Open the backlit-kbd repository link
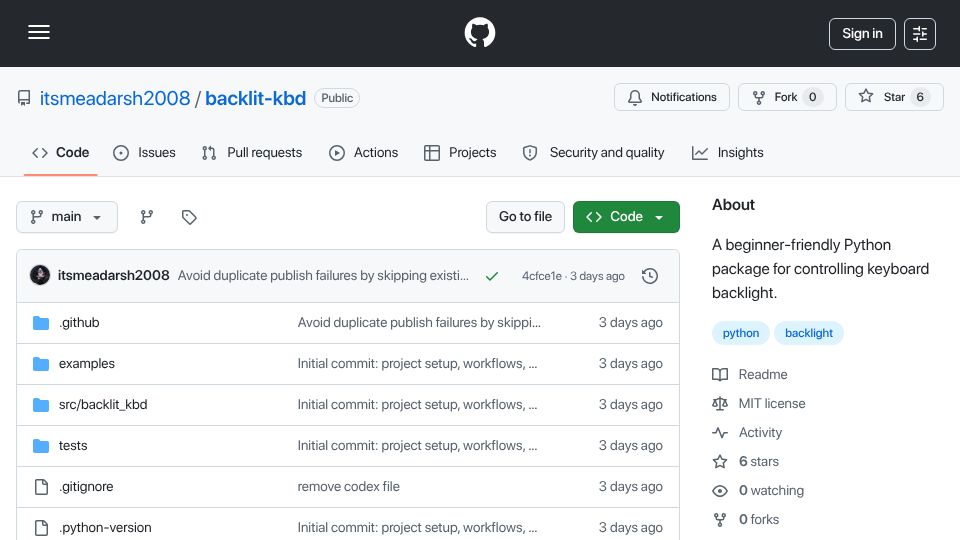This screenshot has height=540, width=960. pyautogui.click(x=255, y=98)
